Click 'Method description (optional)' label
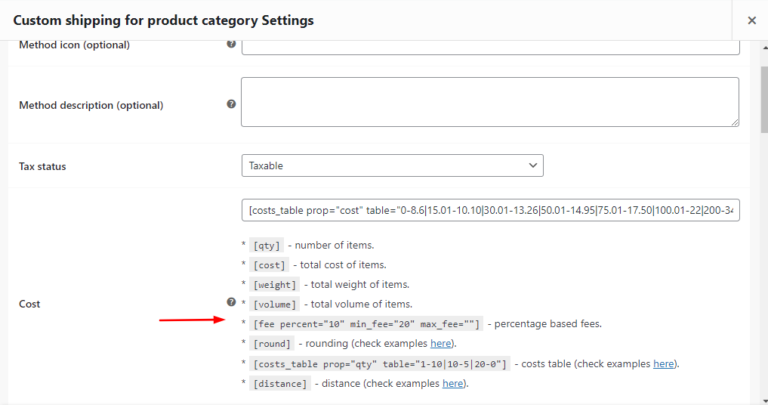 pos(91,105)
